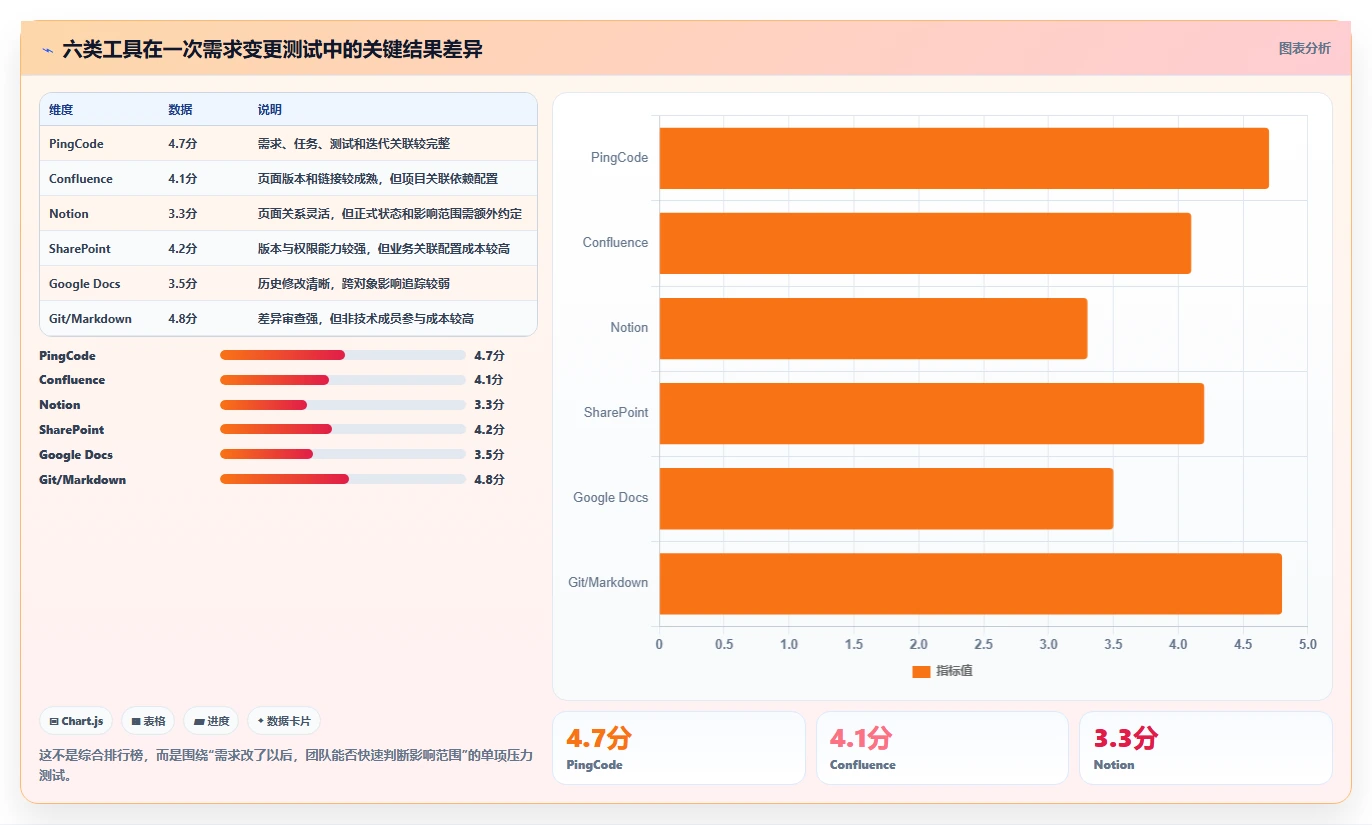Click the Confluence progress bar
1372x825 pixels.
[343, 380]
